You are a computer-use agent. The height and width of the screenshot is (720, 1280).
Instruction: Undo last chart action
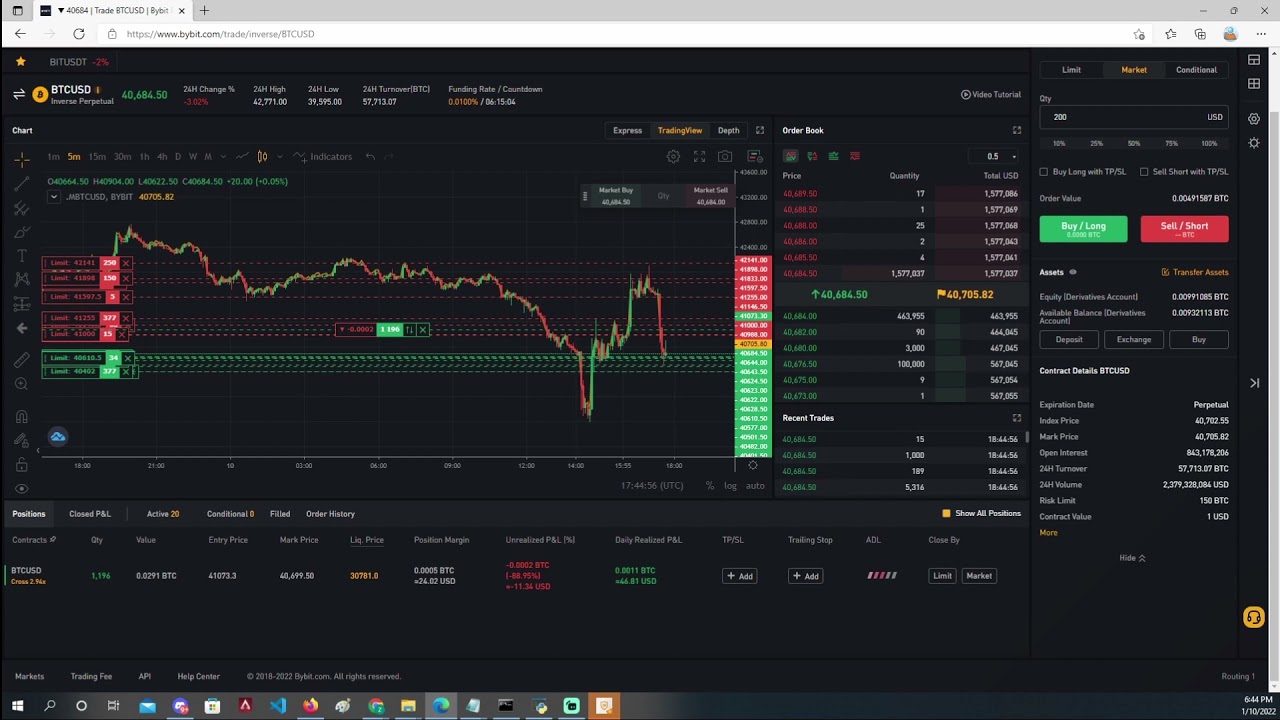tap(370, 157)
